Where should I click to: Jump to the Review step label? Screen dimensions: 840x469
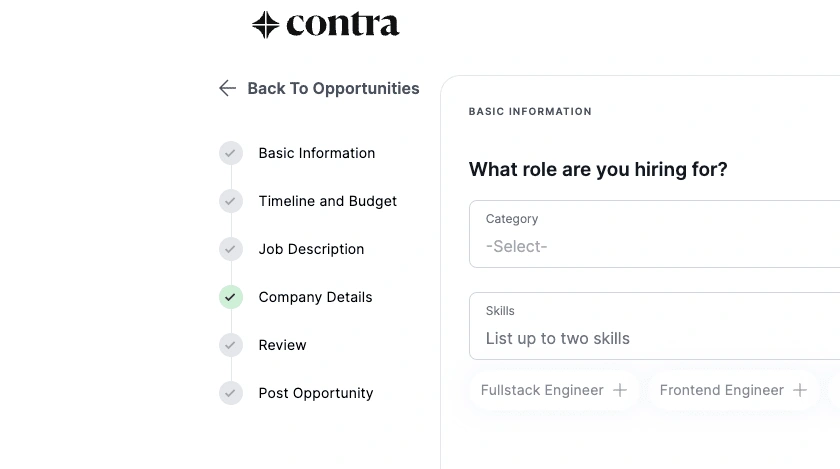(x=282, y=345)
